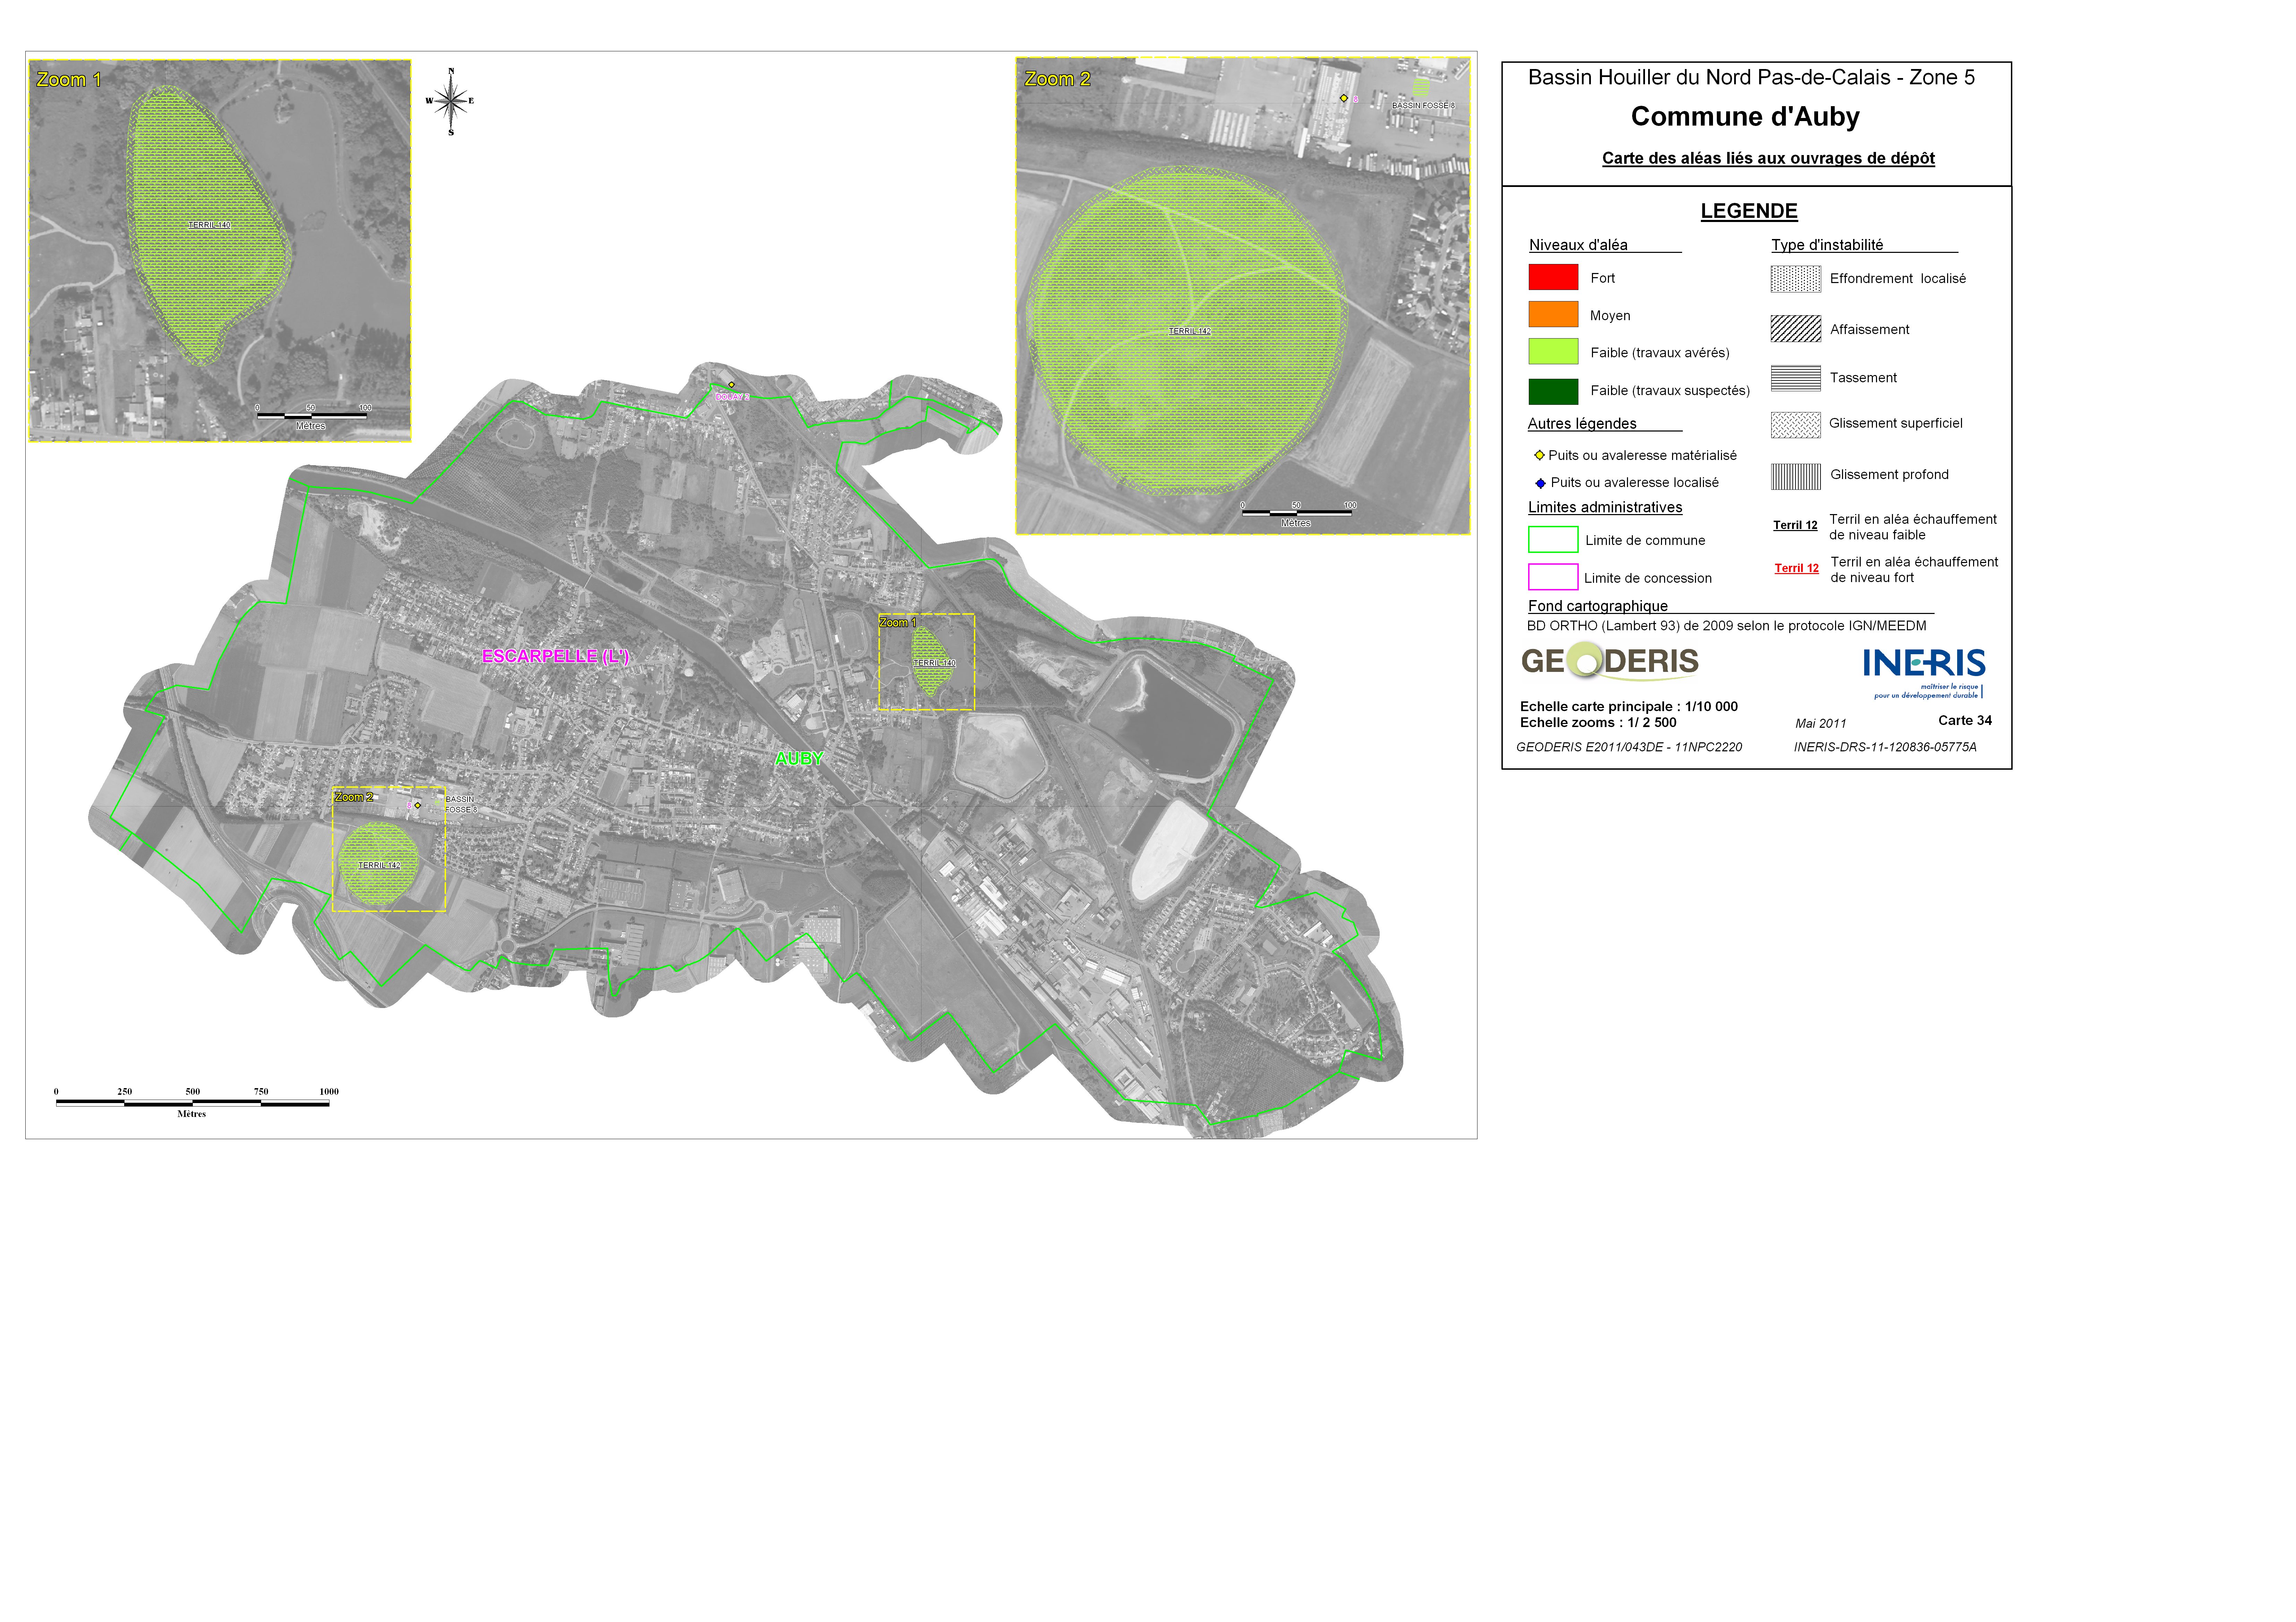Click the Zoom 2 dashed box on main map
This screenshot has height=1622, width=2296.
[x=389, y=849]
